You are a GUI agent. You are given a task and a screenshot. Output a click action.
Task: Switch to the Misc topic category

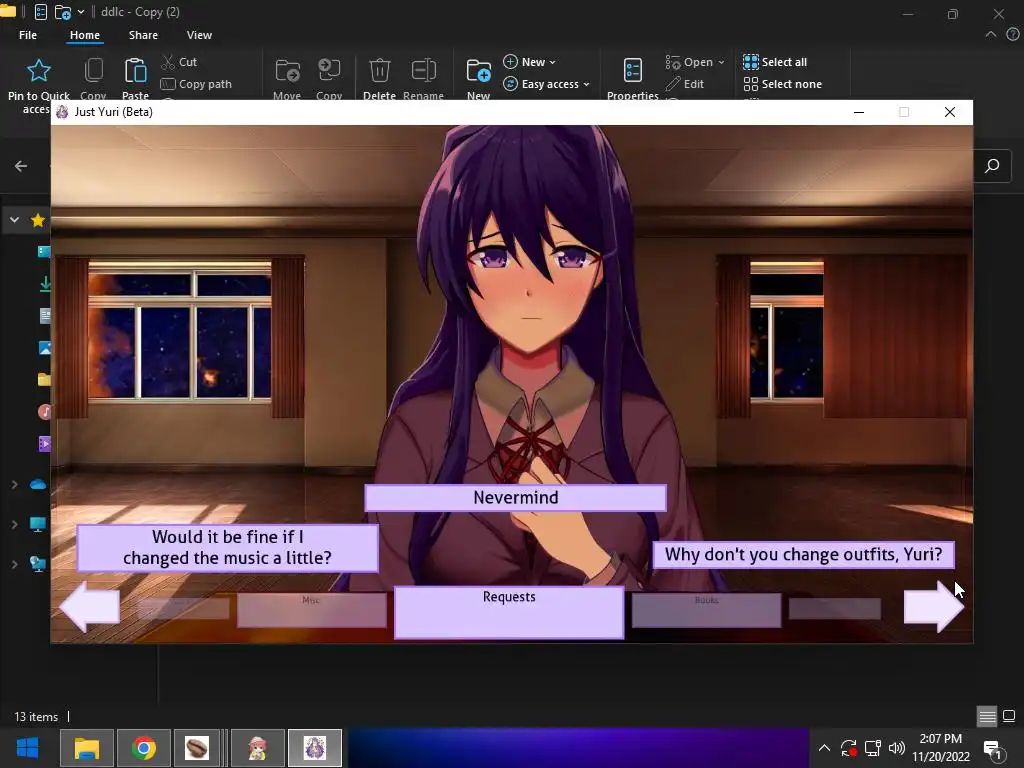click(312, 610)
